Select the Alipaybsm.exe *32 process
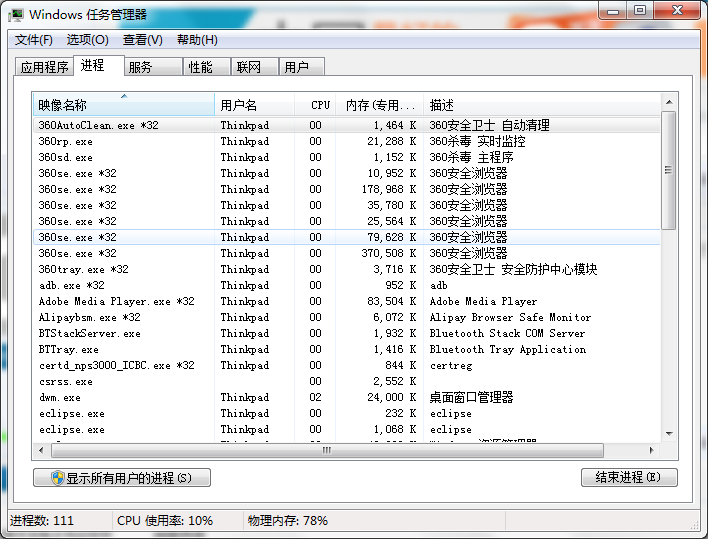This screenshot has height=539, width=708. [347, 317]
